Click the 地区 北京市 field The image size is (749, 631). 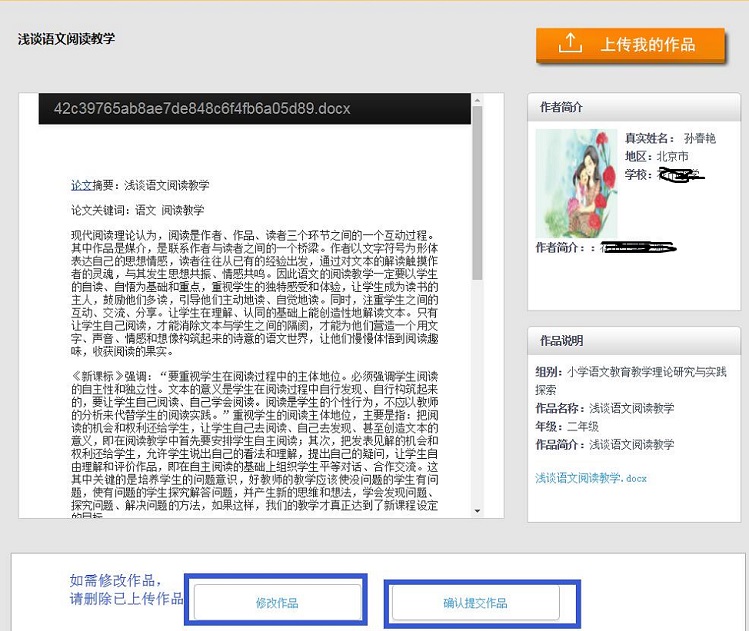(656, 156)
